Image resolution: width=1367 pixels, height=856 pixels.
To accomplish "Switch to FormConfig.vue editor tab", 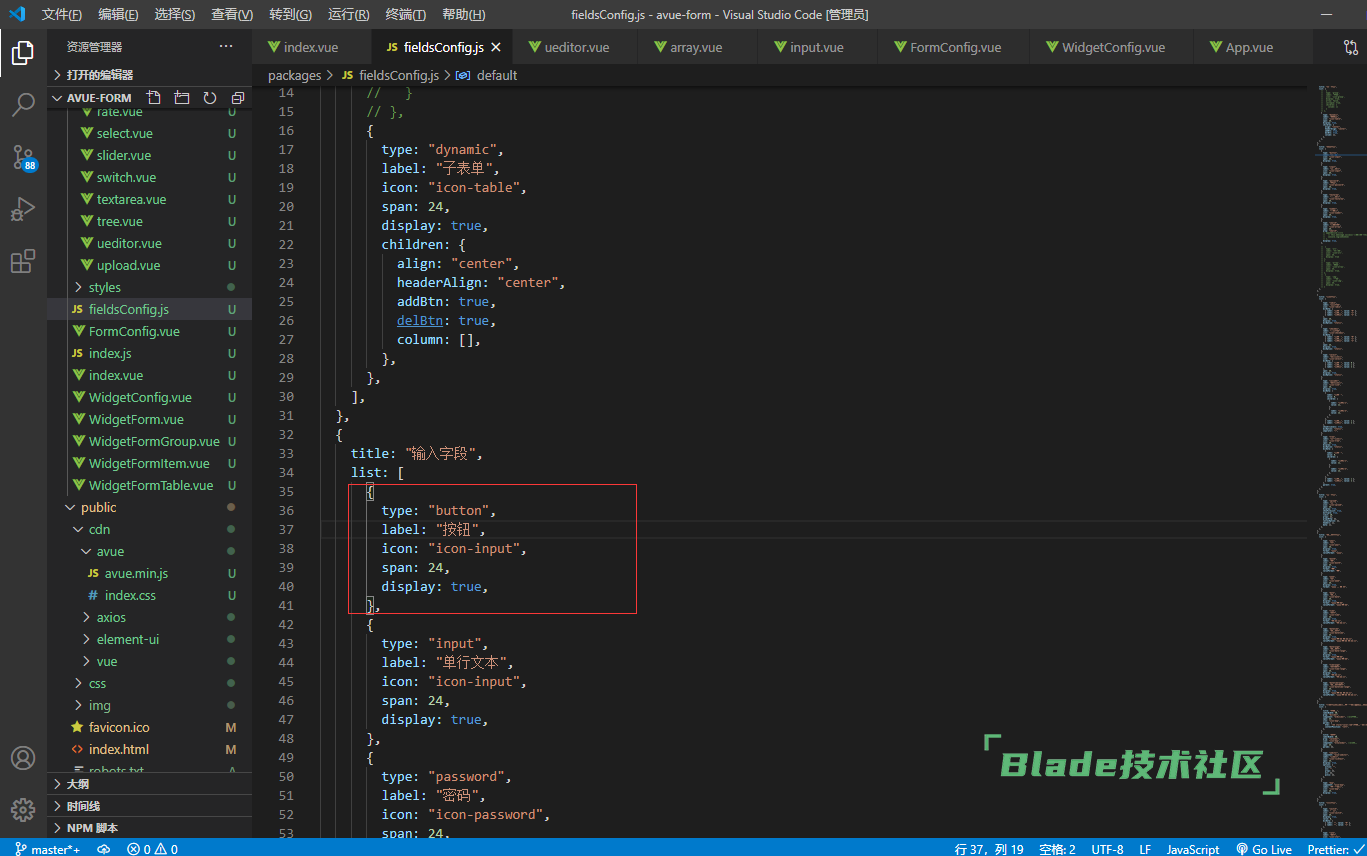I will [x=955, y=47].
